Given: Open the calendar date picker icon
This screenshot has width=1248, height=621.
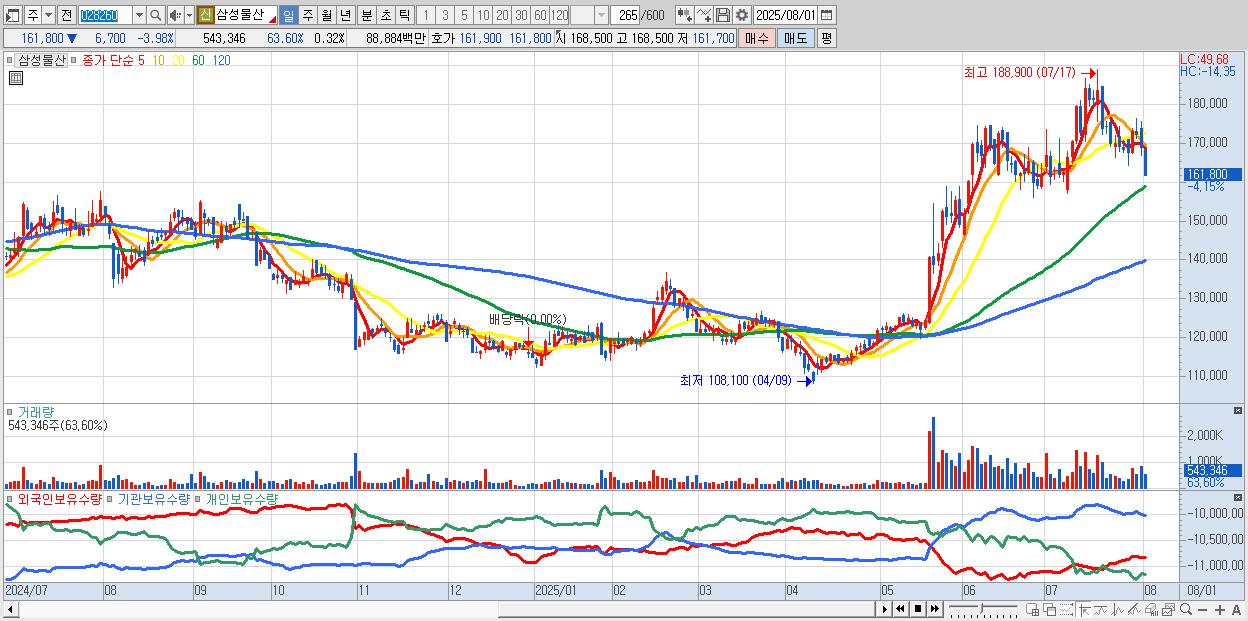Looking at the screenshot, I should [x=826, y=15].
